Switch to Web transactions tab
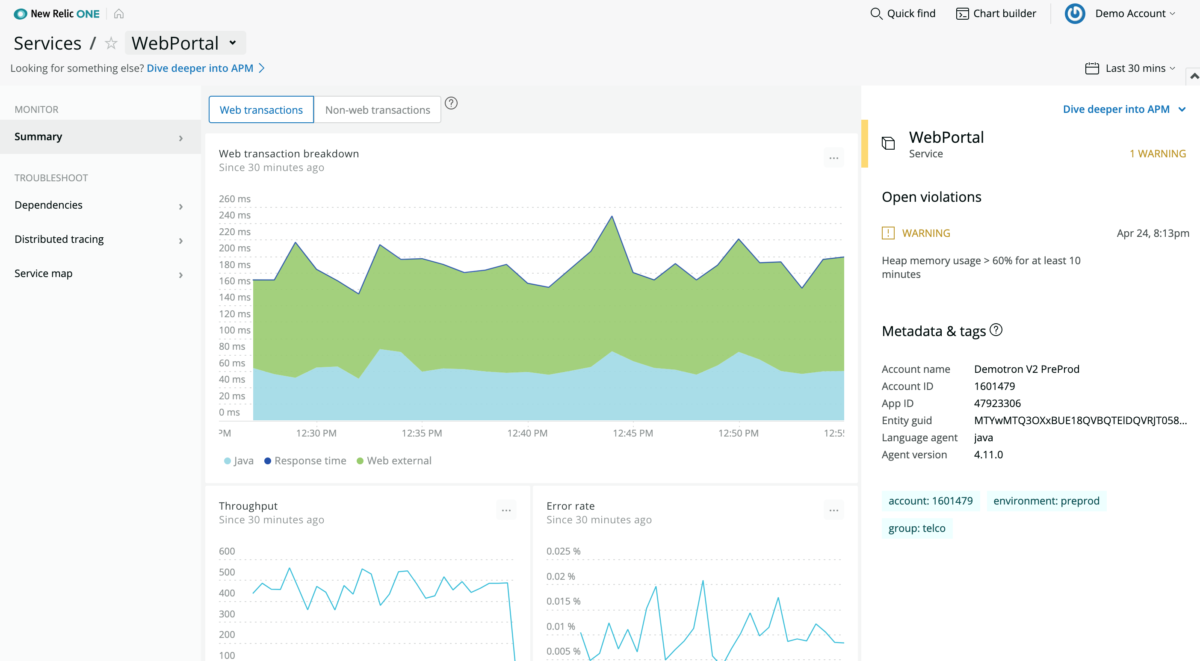Viewport: 1200px width, 661px height. coord(261,110)
